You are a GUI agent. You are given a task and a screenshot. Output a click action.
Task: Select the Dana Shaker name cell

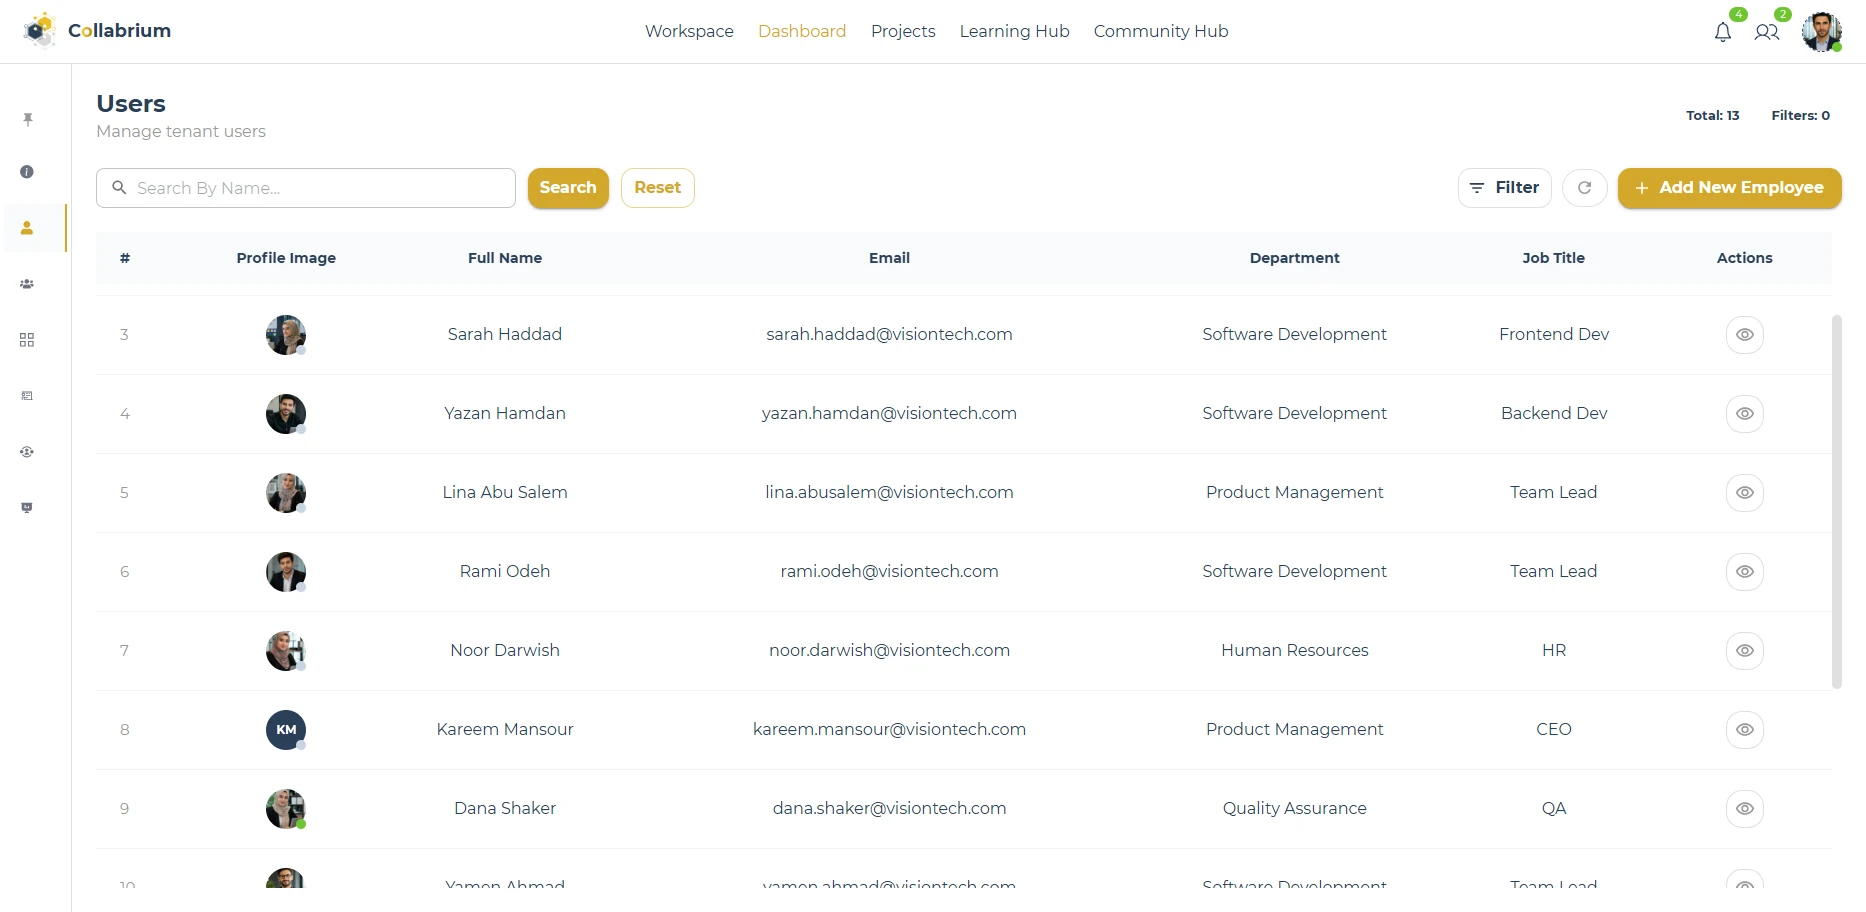(x=505, y=808)
